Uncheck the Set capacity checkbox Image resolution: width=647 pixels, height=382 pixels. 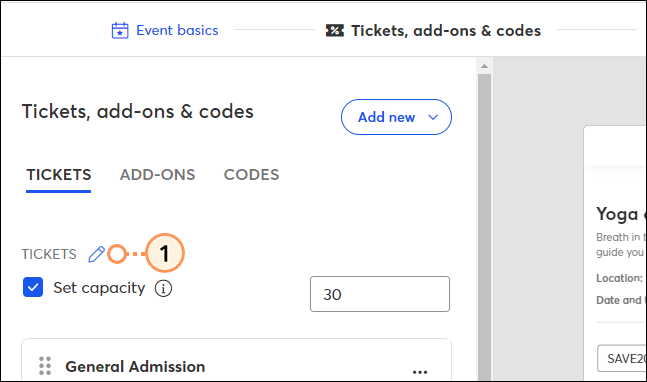tap(33, 287)
